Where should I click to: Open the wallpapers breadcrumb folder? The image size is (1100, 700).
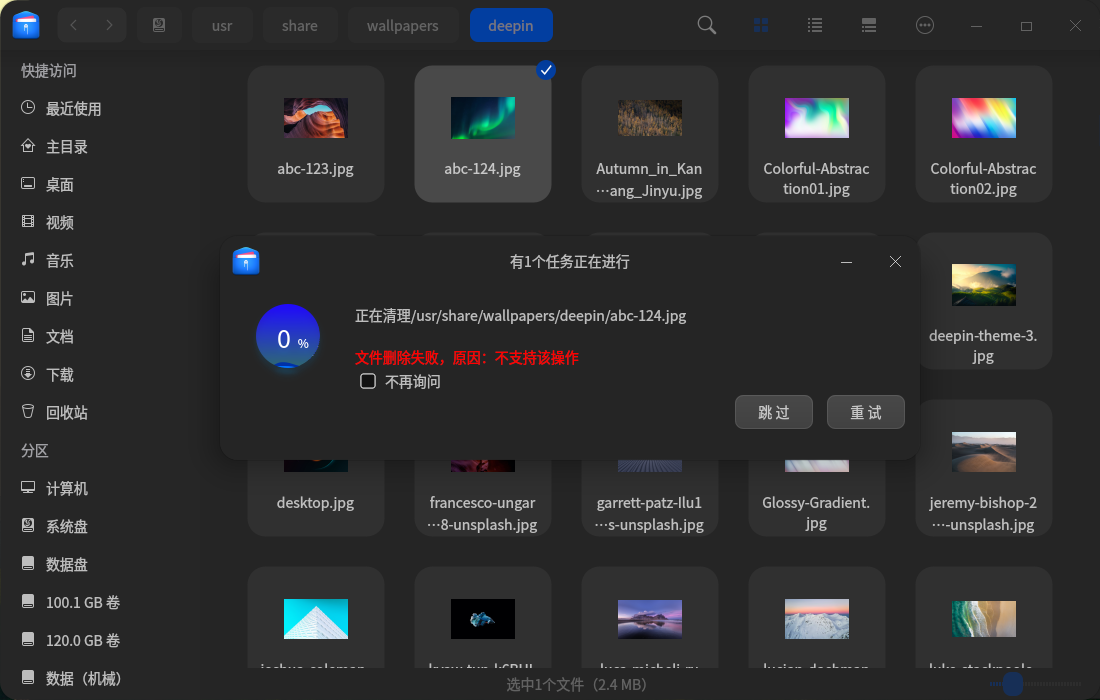click(403, 25)
